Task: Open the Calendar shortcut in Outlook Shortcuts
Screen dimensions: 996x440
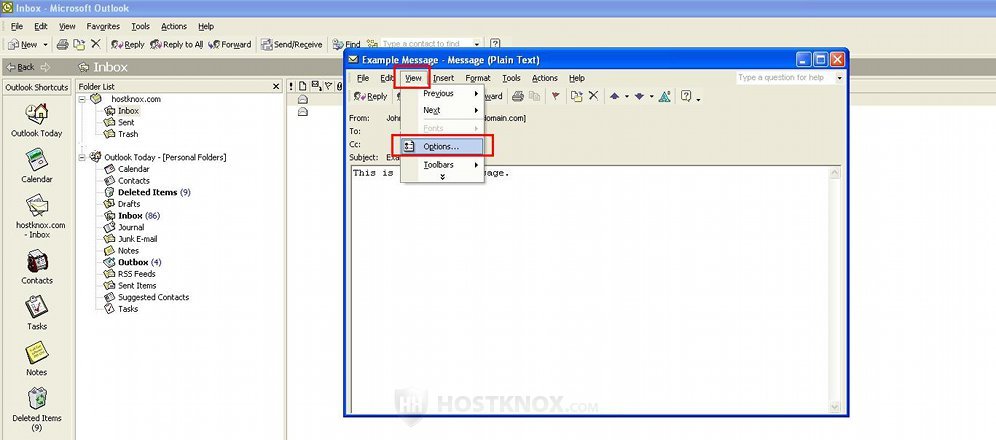Action: coord(36,159)
